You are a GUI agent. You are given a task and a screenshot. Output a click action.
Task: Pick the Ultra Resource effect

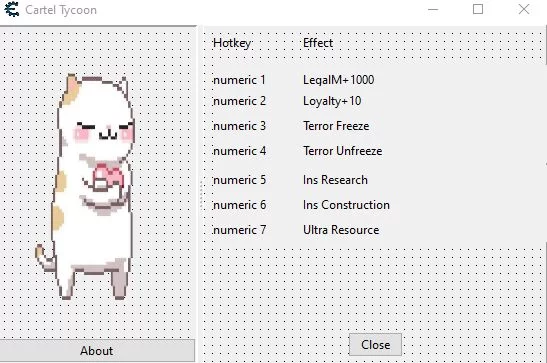341,230
